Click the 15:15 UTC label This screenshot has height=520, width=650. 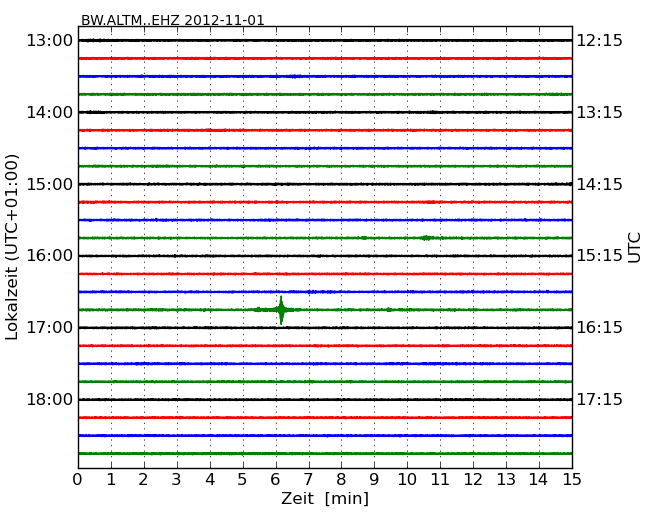(600, 256)
